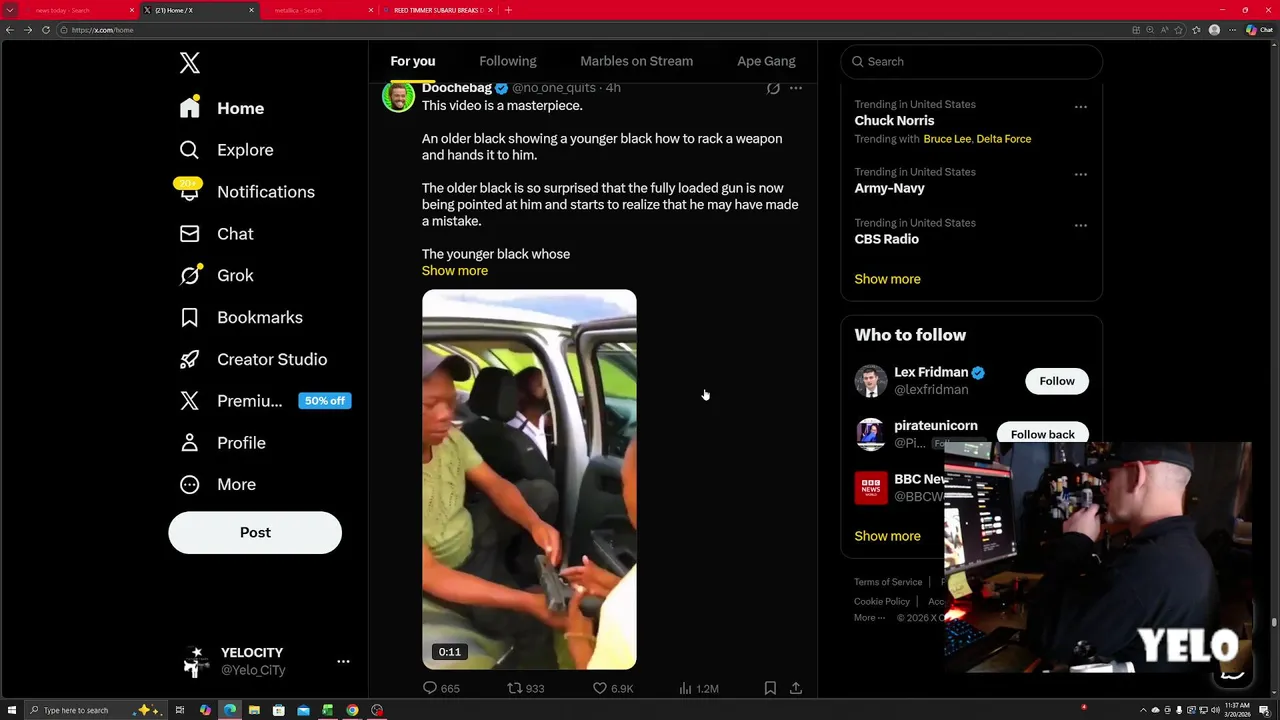This screenshot has width=1280, height=720.
Task: Click the X search field
Action: (x=971, y=61)
